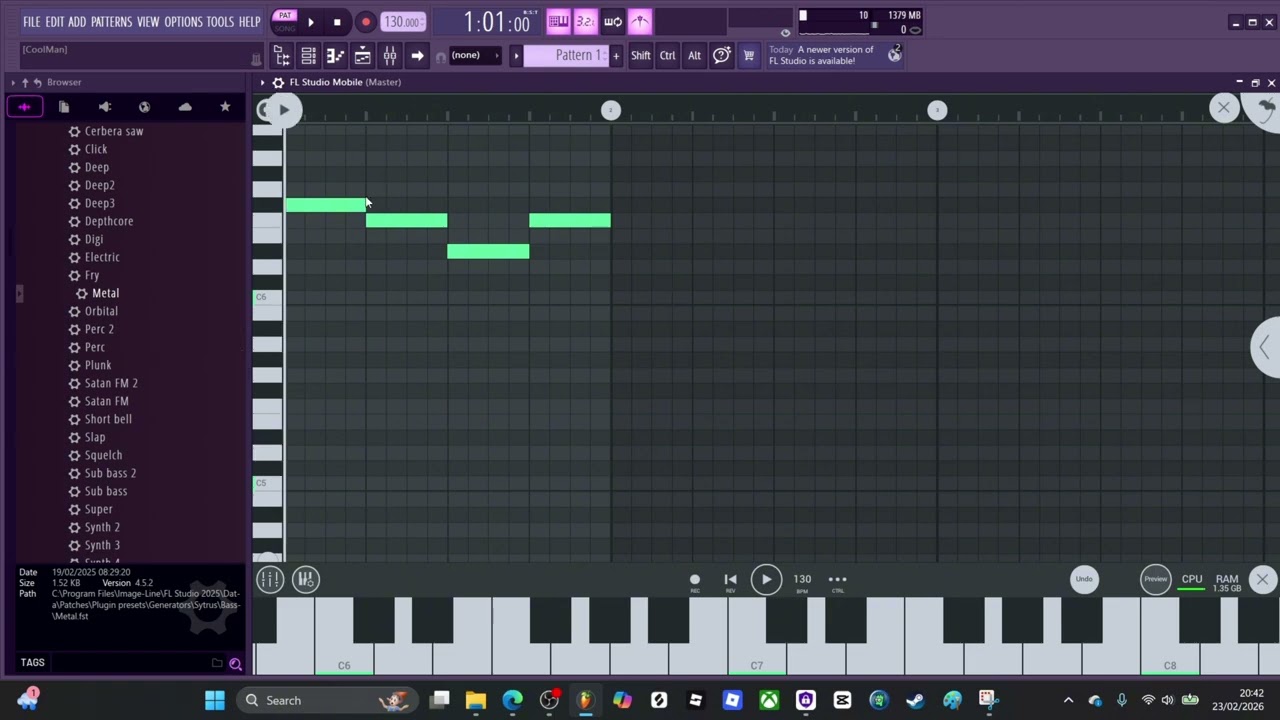This screenshot has width=1280, height=720.
Task: Open the help chat question icon
Action: [x=721, y=56]
